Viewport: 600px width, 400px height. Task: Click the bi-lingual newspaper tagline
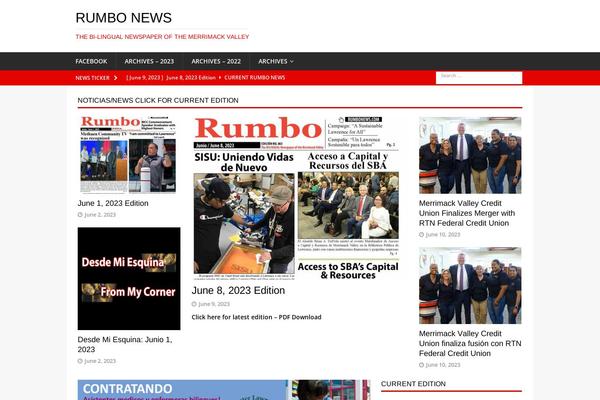coord(162,37)
